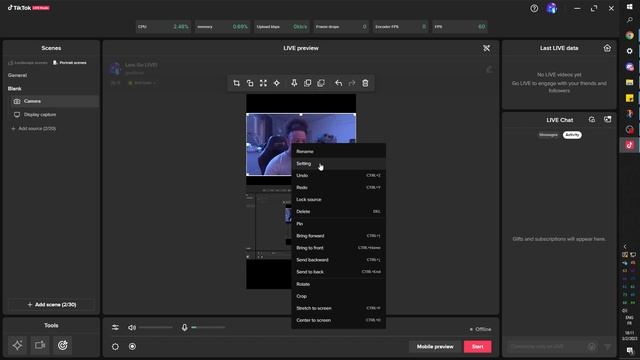The image size is (640, 360).
Task: Mute the speaker volume icon
Action: click(132, 327)
